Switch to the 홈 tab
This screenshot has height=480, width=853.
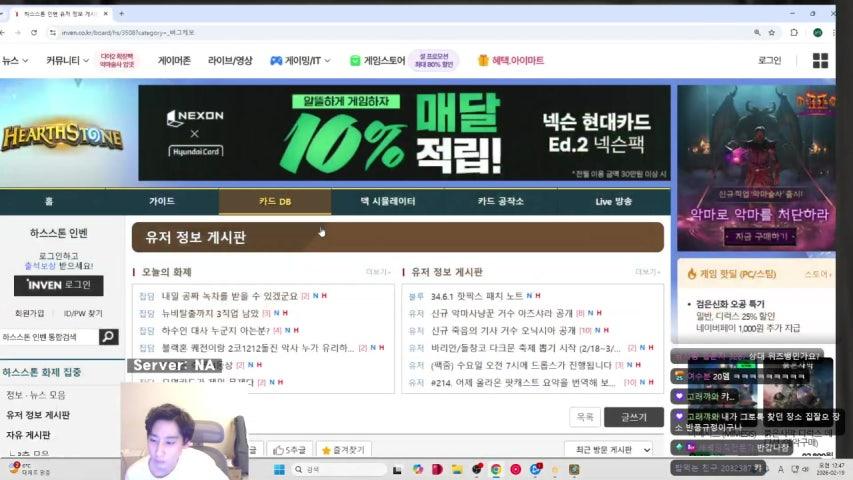point(49,201)
